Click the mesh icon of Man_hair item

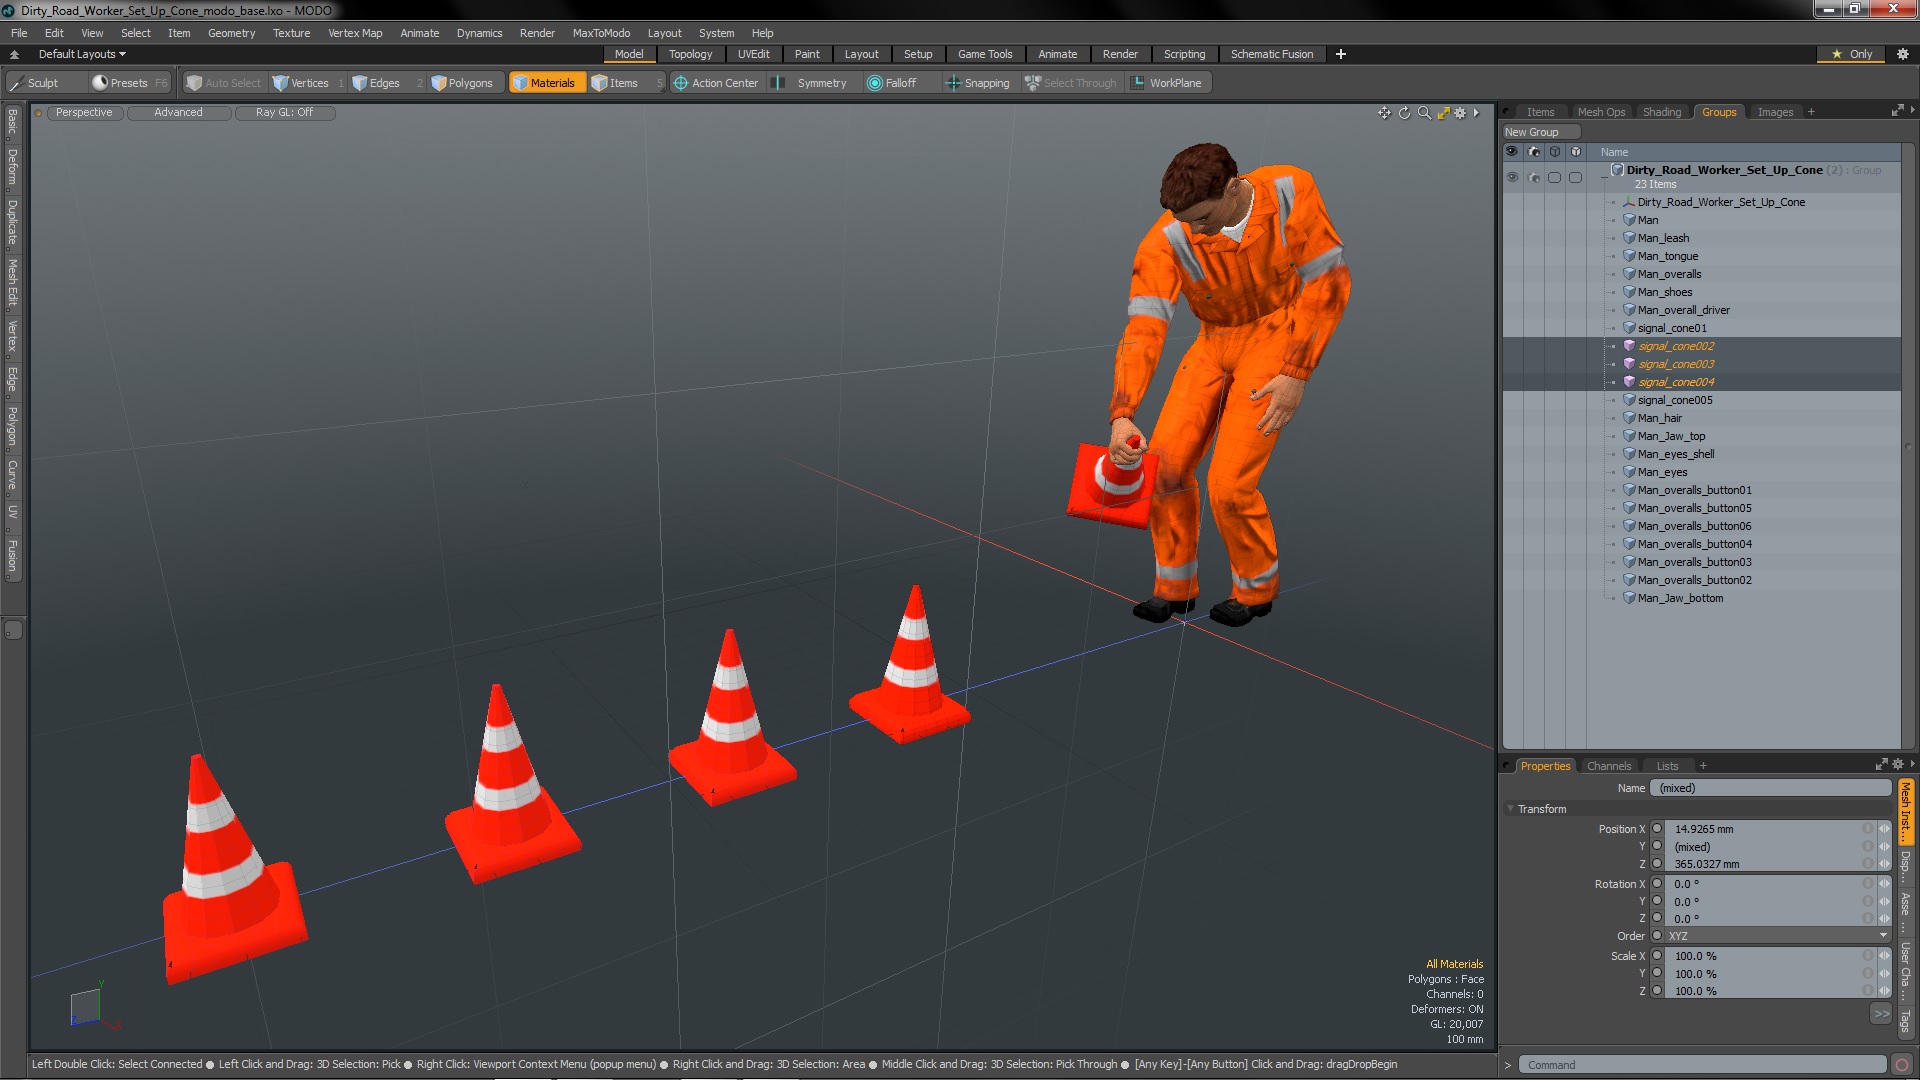pos(1629,418)
